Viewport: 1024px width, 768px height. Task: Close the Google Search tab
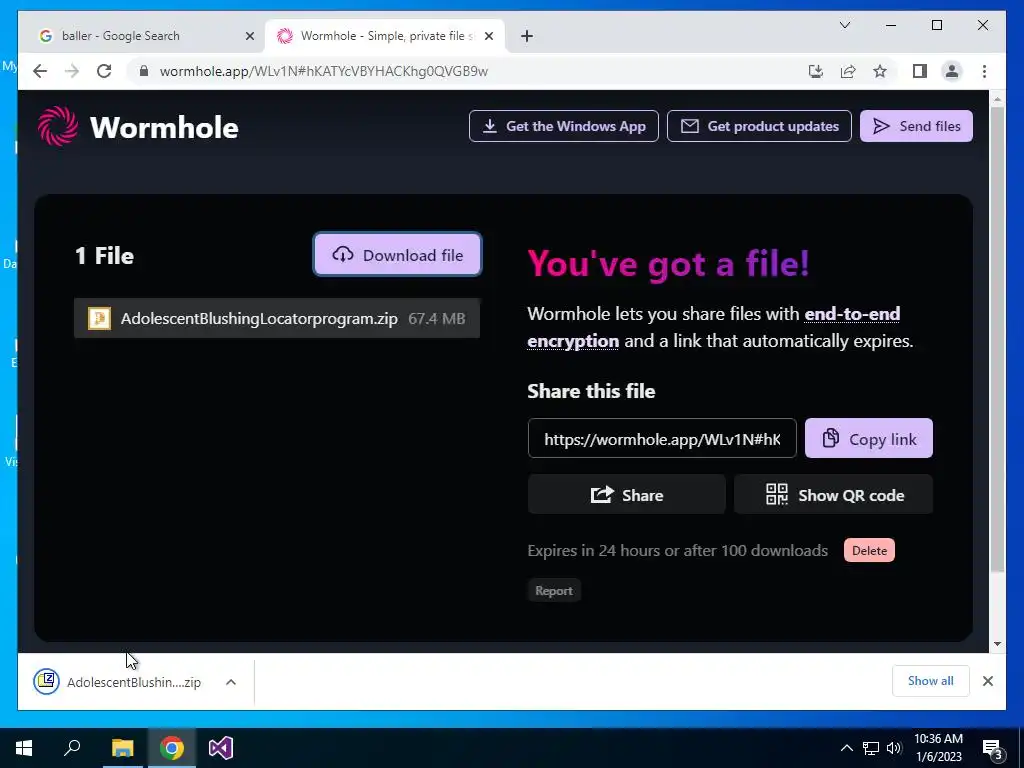(249, 36)
